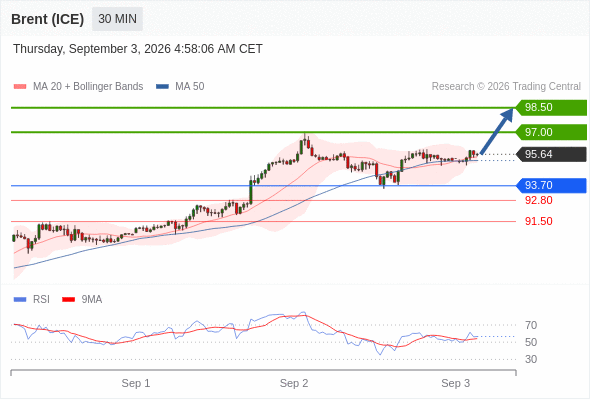Toggle the RSI legend label
This screenshot has height=400, width=590.
[41, 300]
